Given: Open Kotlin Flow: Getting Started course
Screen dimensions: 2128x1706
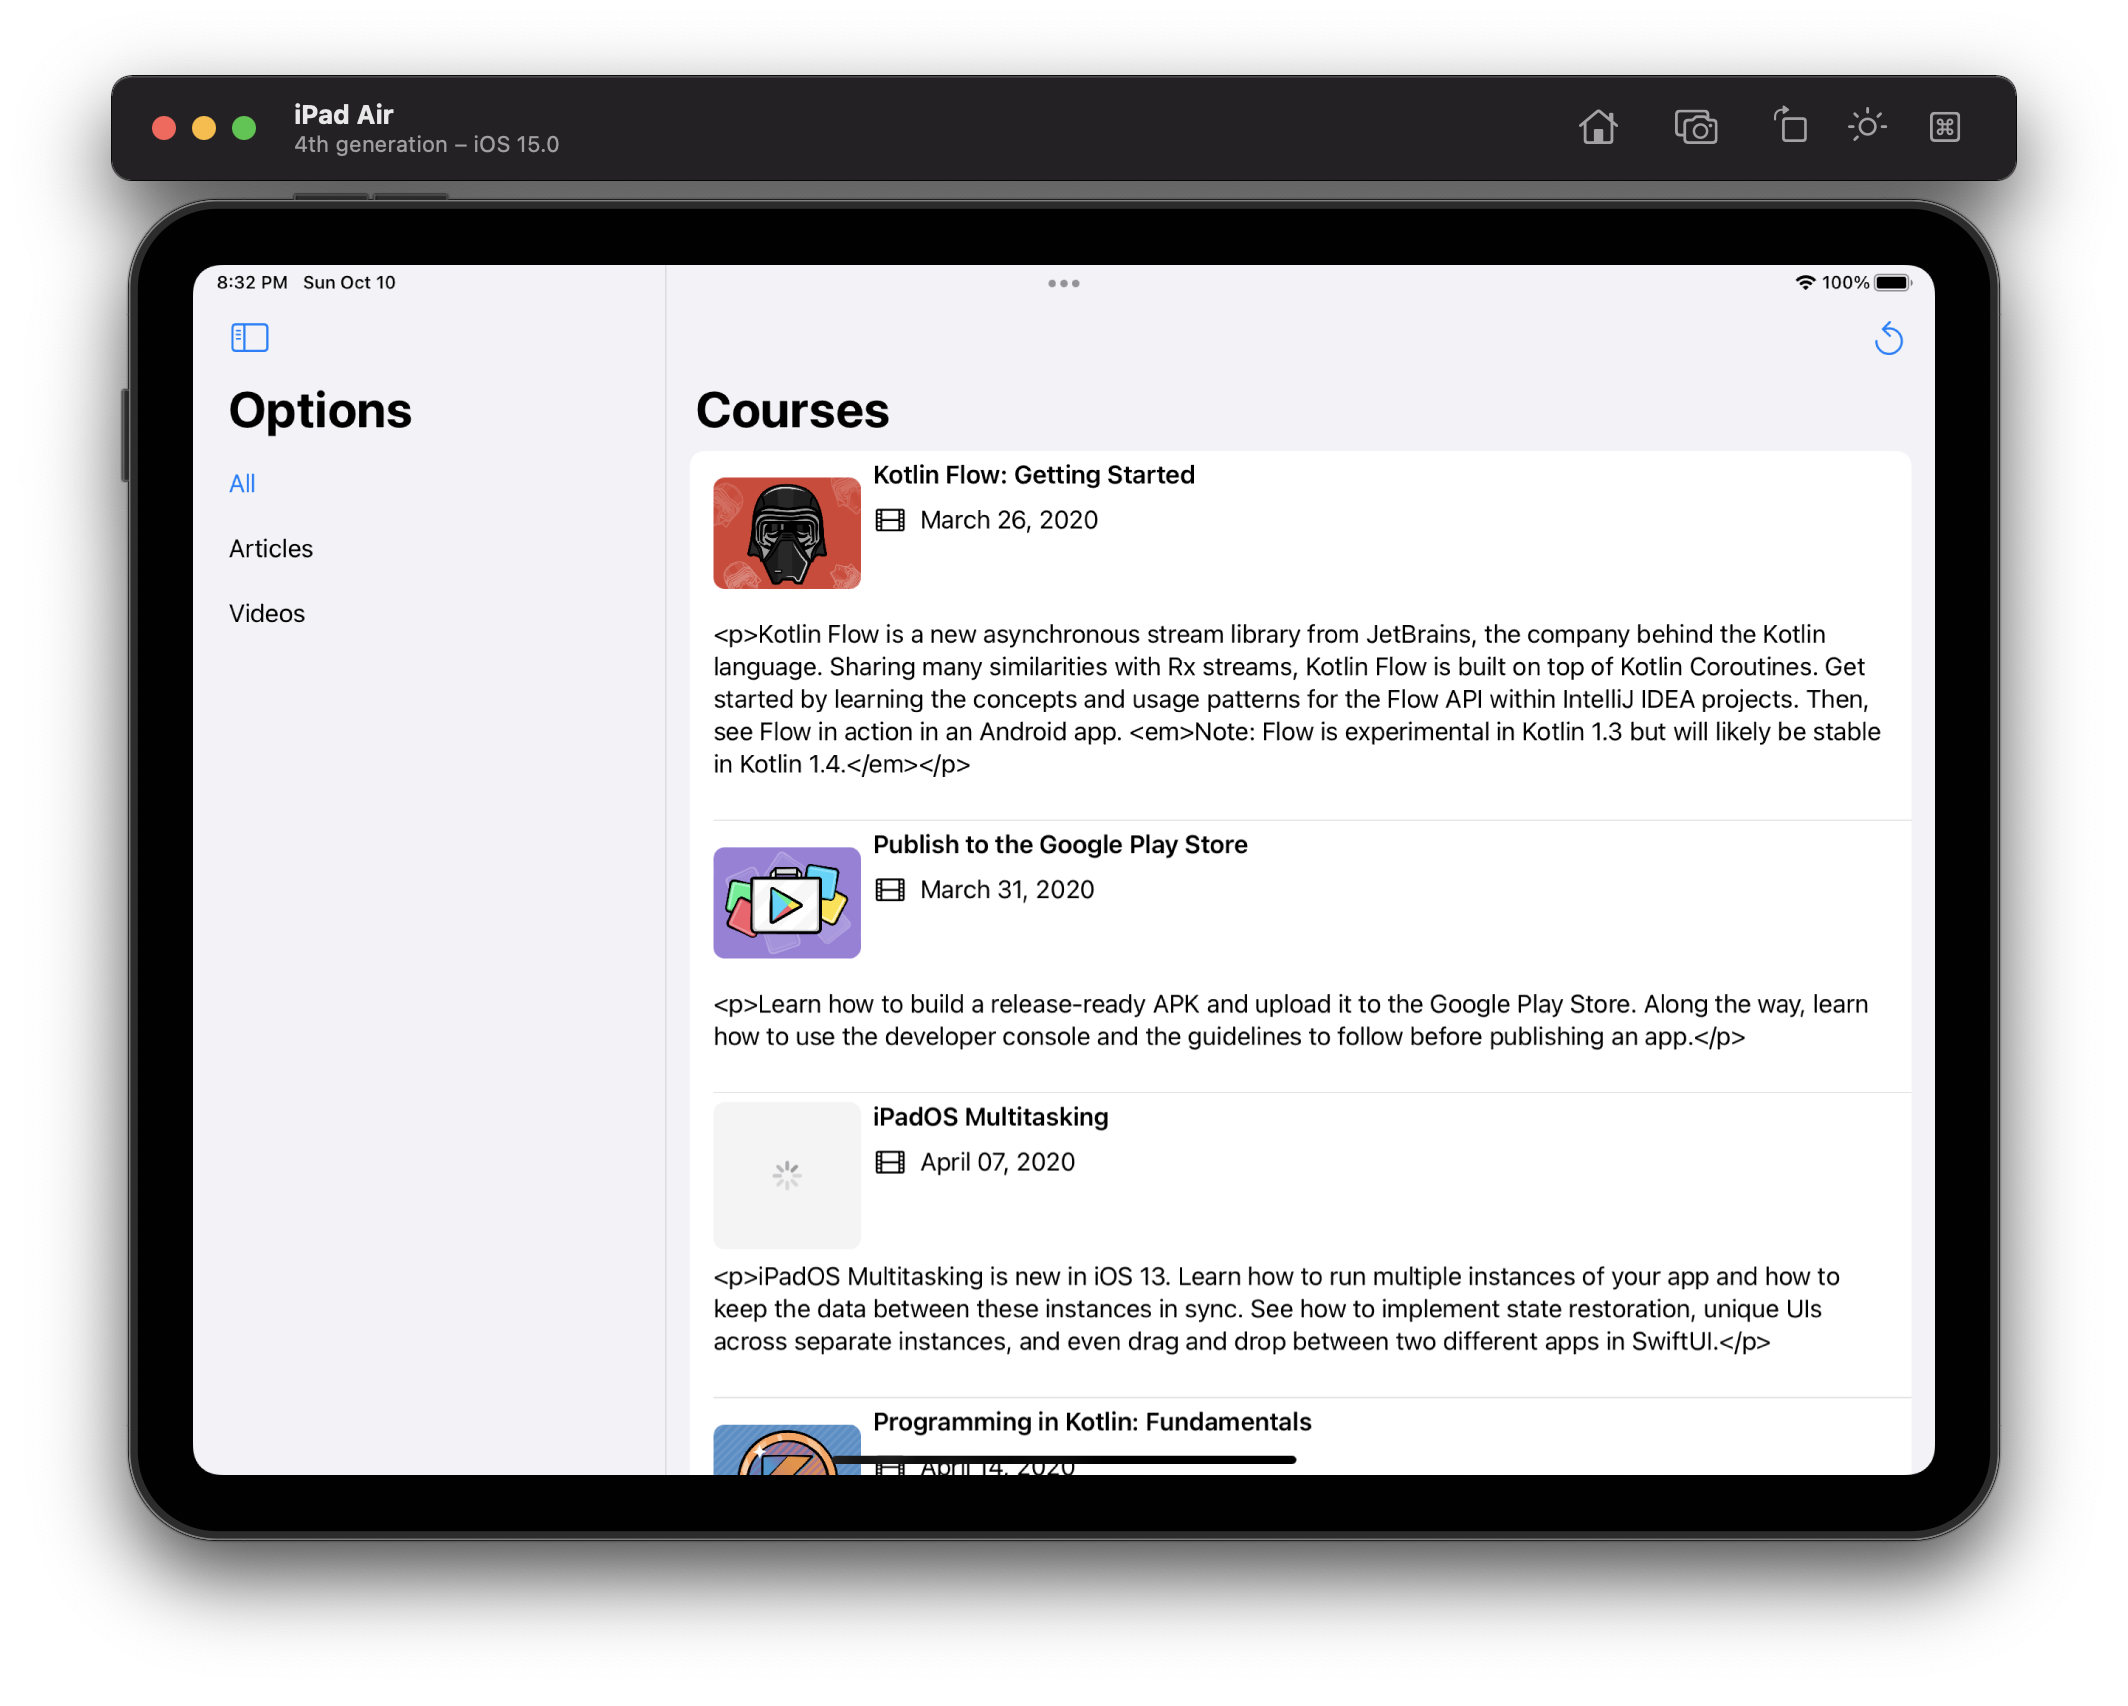Looking at the screenshot, I should (1033, 475).
